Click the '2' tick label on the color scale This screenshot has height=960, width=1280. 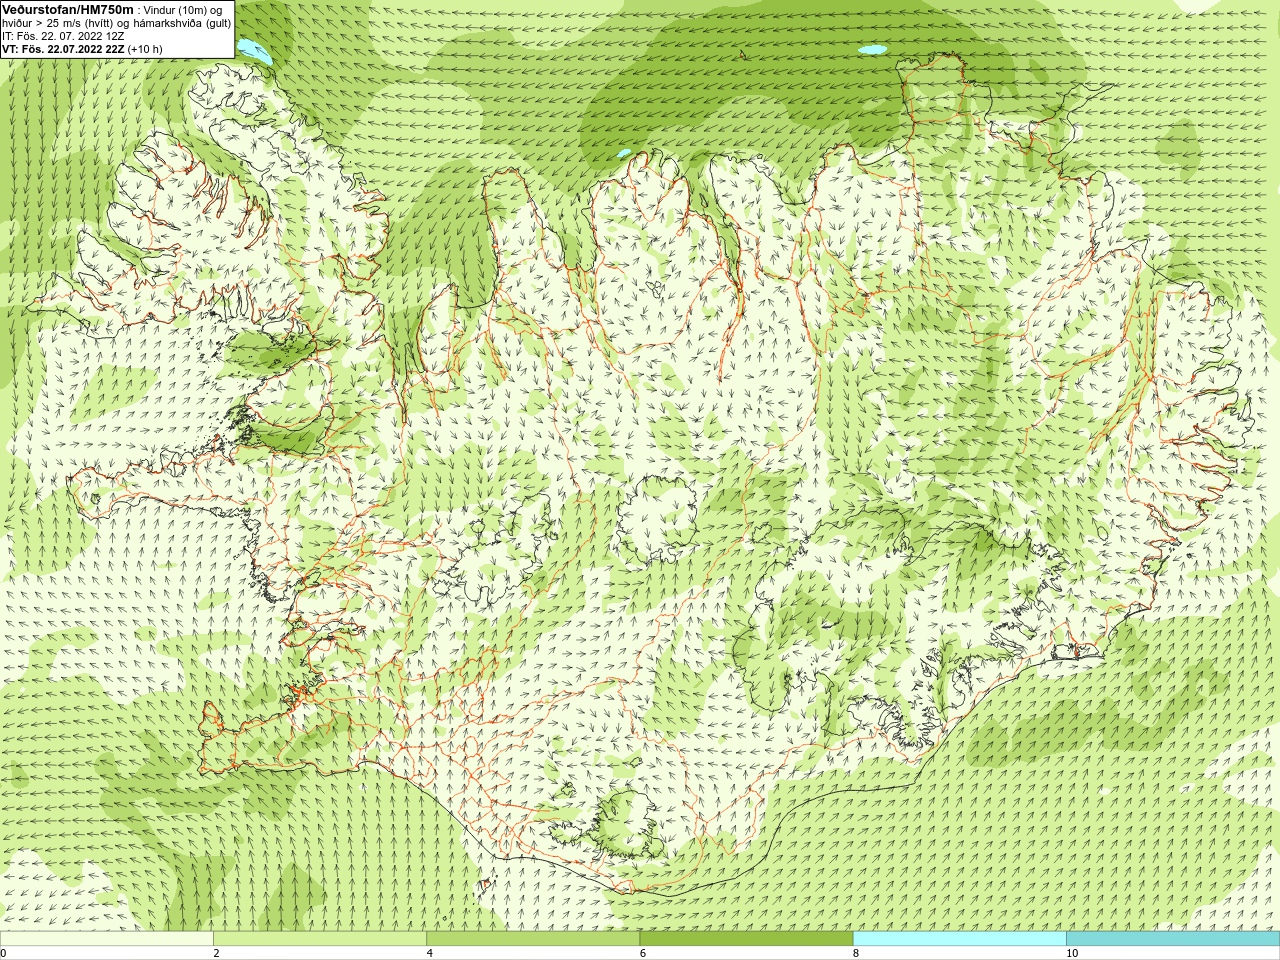pos(216,953)
